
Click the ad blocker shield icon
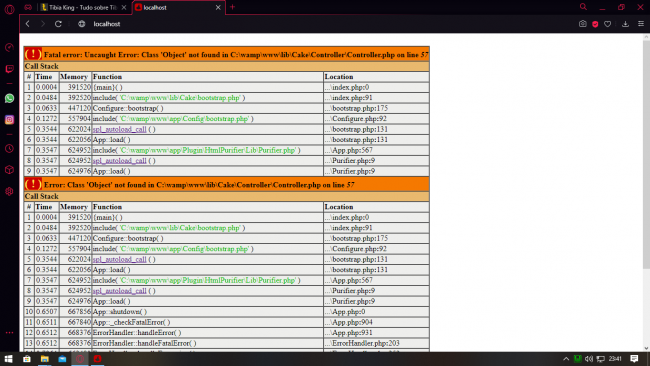click(x=595, y=24)
